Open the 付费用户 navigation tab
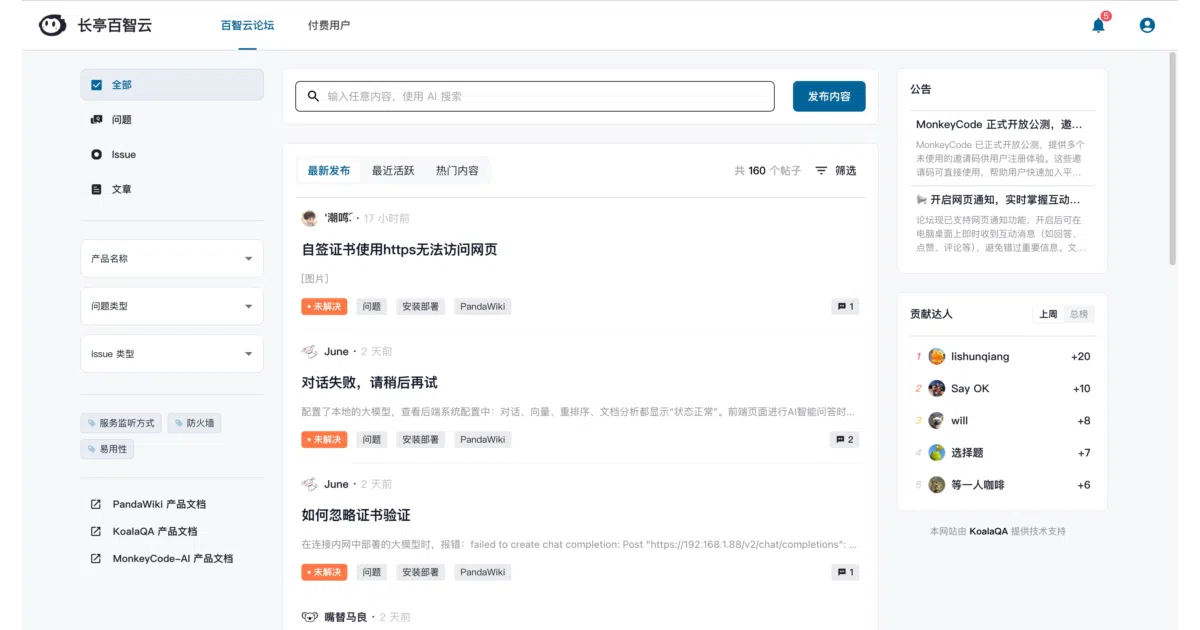The height and width of the screenshot is (630, 1200). pos(329,25)
